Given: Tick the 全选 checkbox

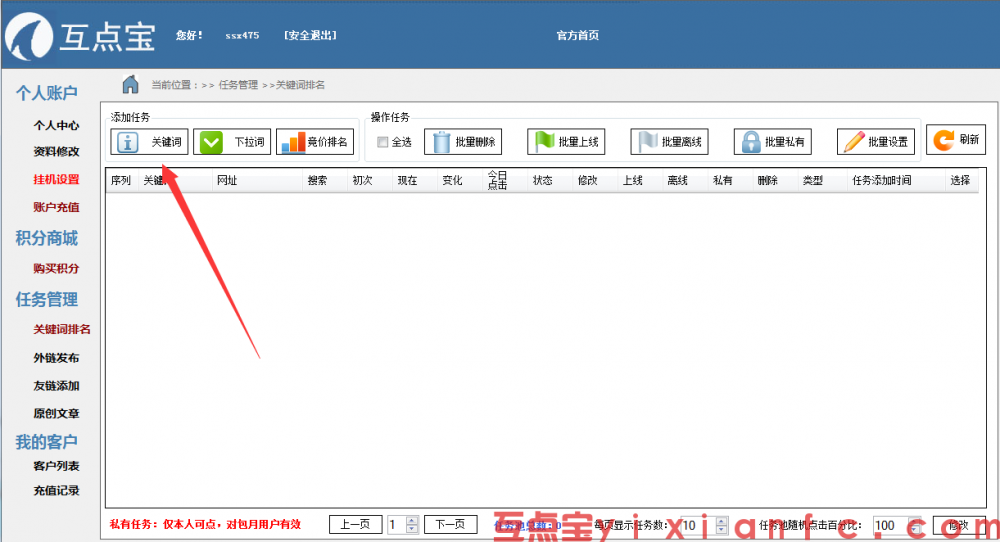Looking at the screenshot, I should 383,142.
